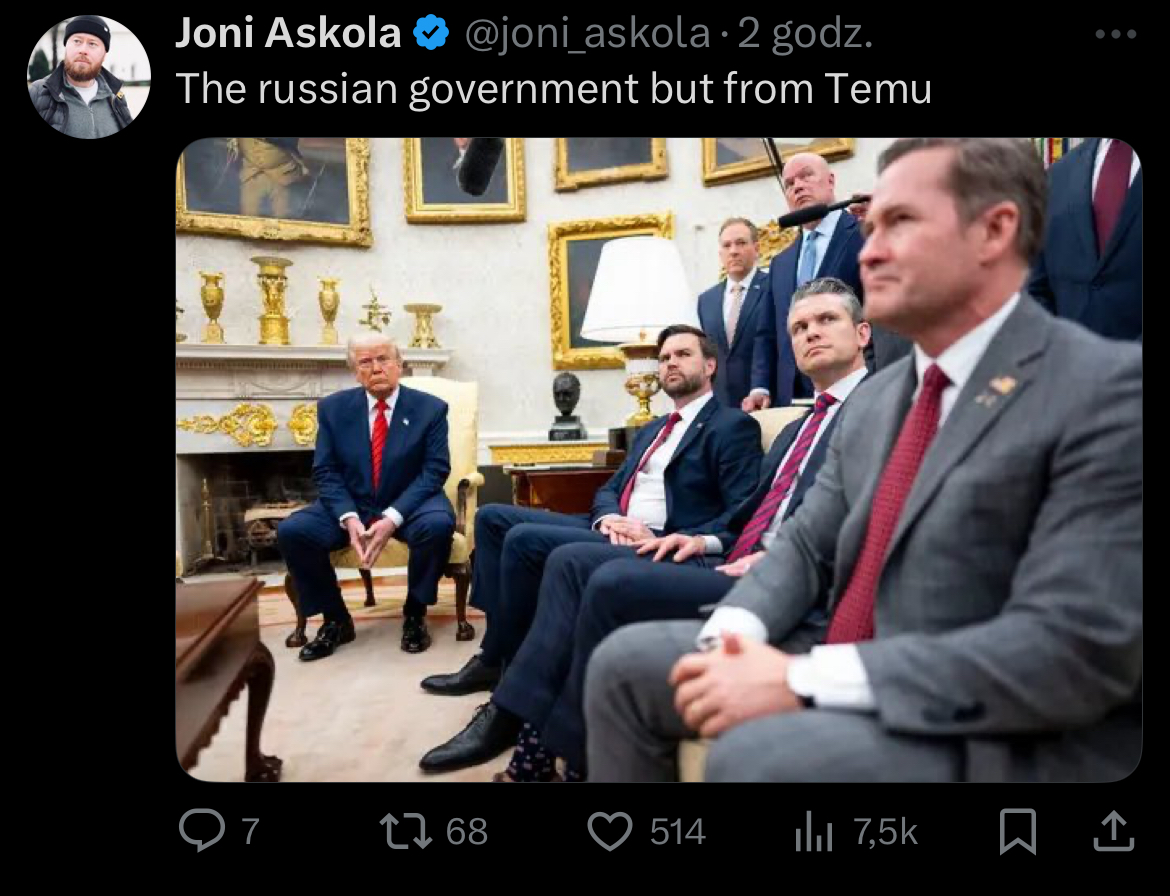1170x896 pixels.
Task: Click the reply count number 7
Action: [251, 831]
